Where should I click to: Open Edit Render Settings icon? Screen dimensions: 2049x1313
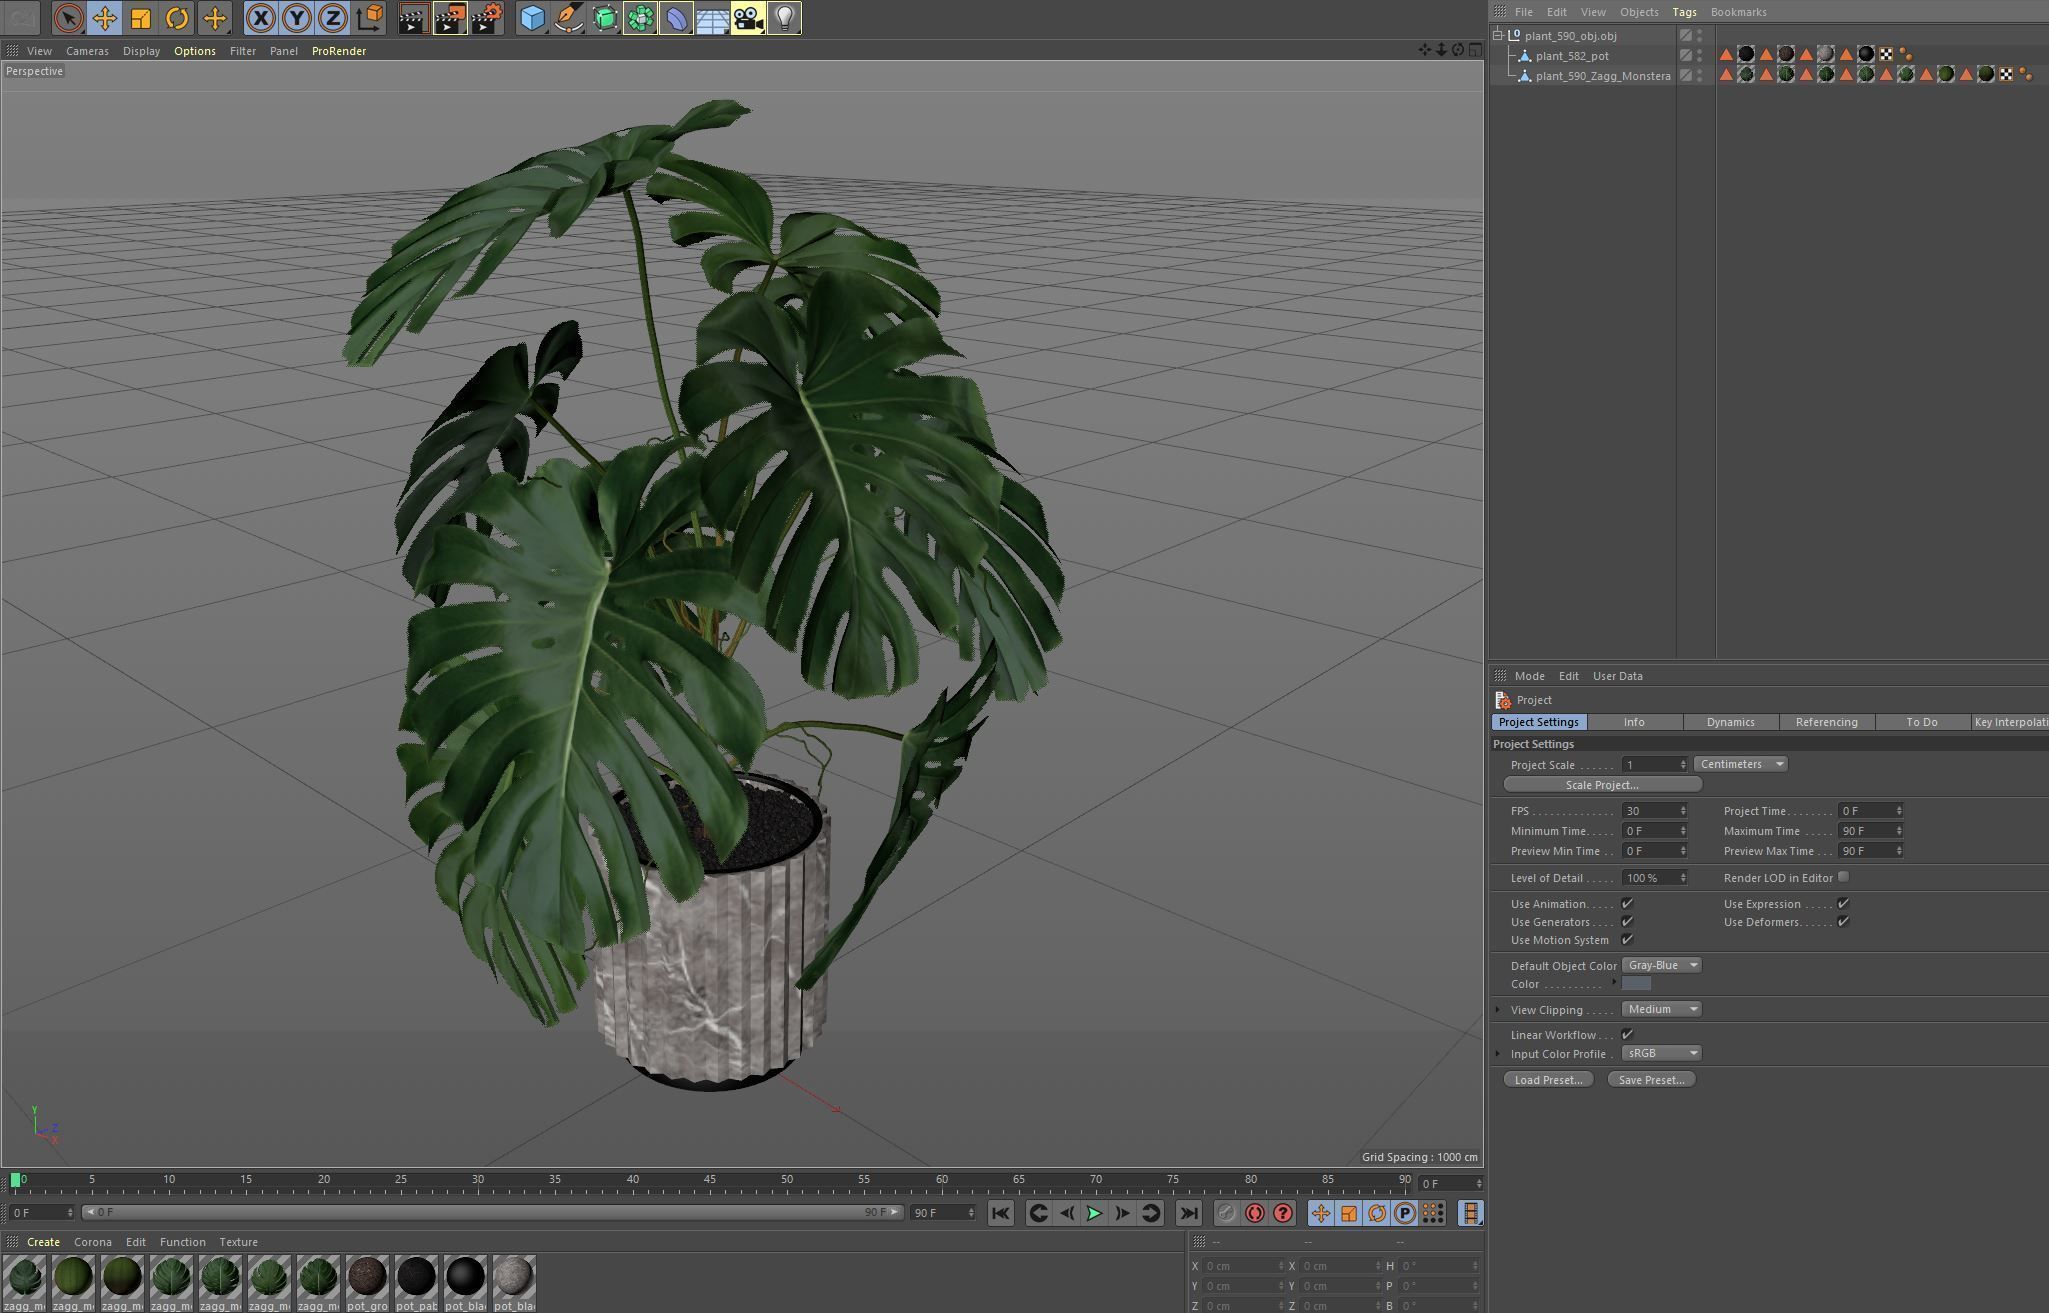coord(486,18)
